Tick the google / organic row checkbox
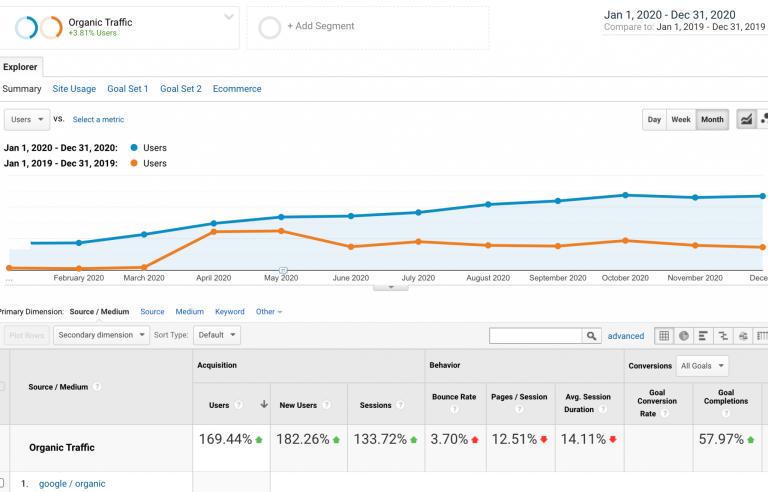This screenshot has width=768, height=492. (2, 484)
